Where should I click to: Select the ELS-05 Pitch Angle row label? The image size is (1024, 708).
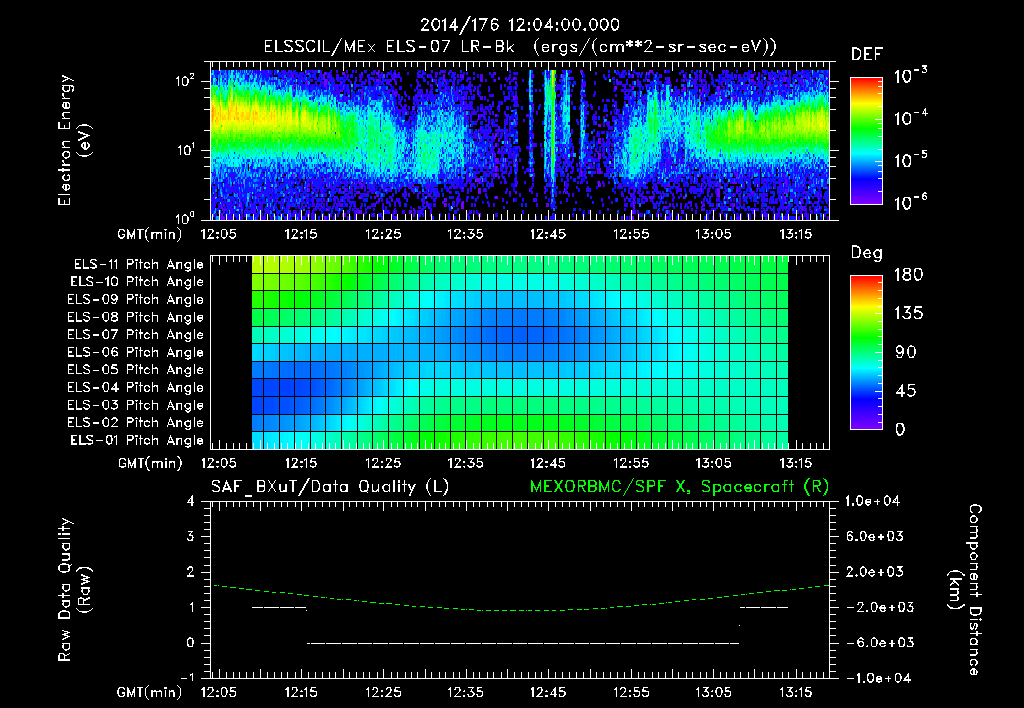pyautogui.click(x=136, y=370)
